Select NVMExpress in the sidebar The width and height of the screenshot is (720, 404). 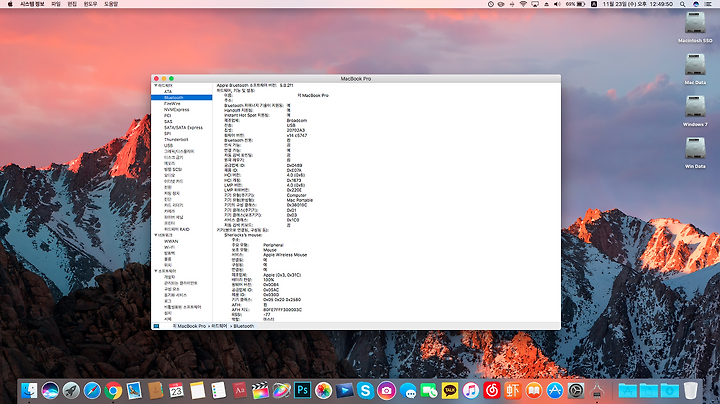(177, 110)
